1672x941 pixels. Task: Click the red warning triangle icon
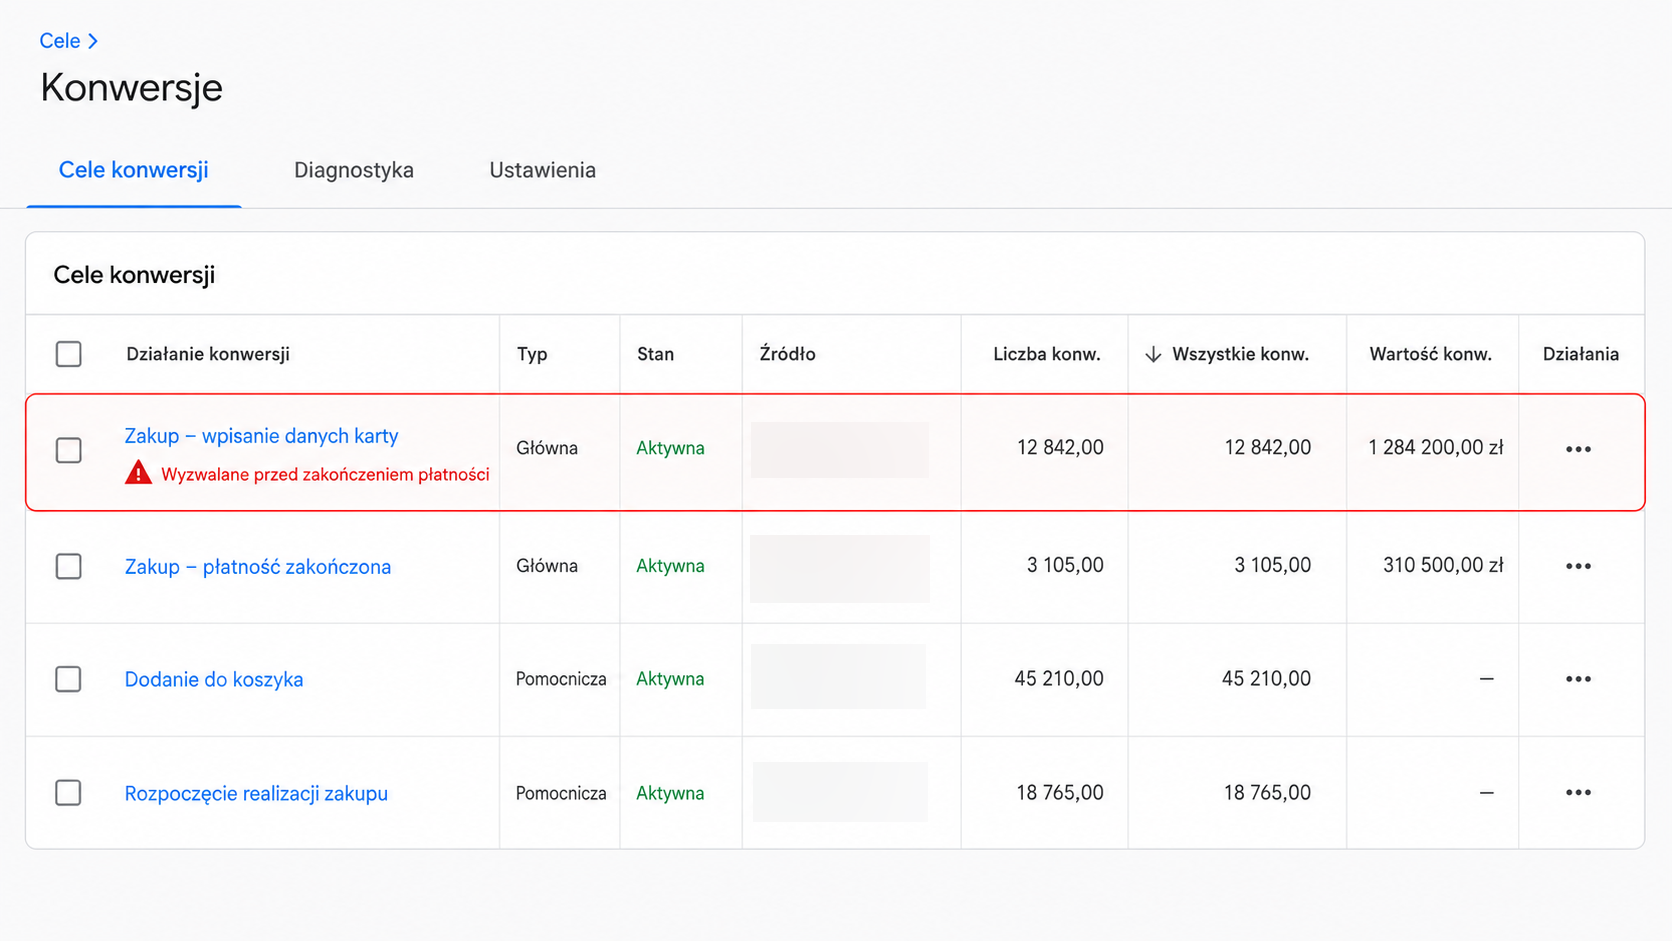[x=138, y=473]
